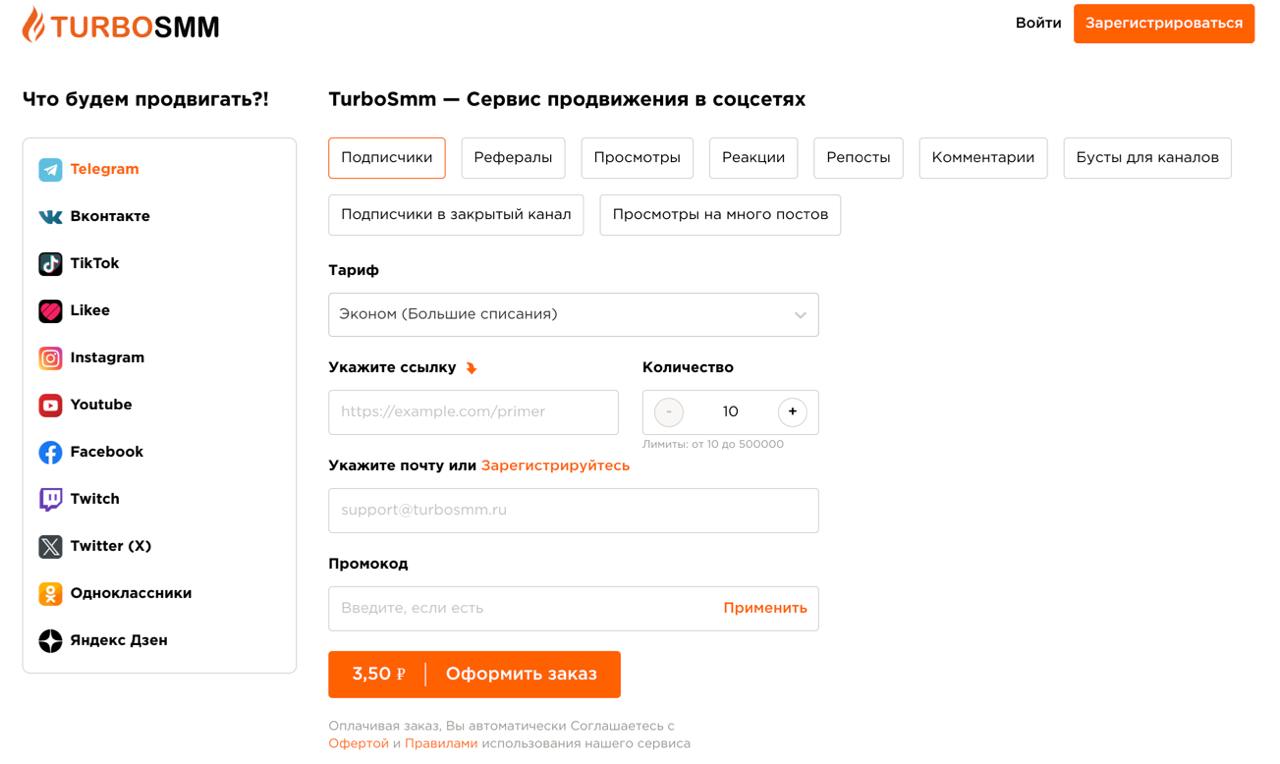
Task: Choose Facebook label in the sidebar
Action: click(107, 451)
